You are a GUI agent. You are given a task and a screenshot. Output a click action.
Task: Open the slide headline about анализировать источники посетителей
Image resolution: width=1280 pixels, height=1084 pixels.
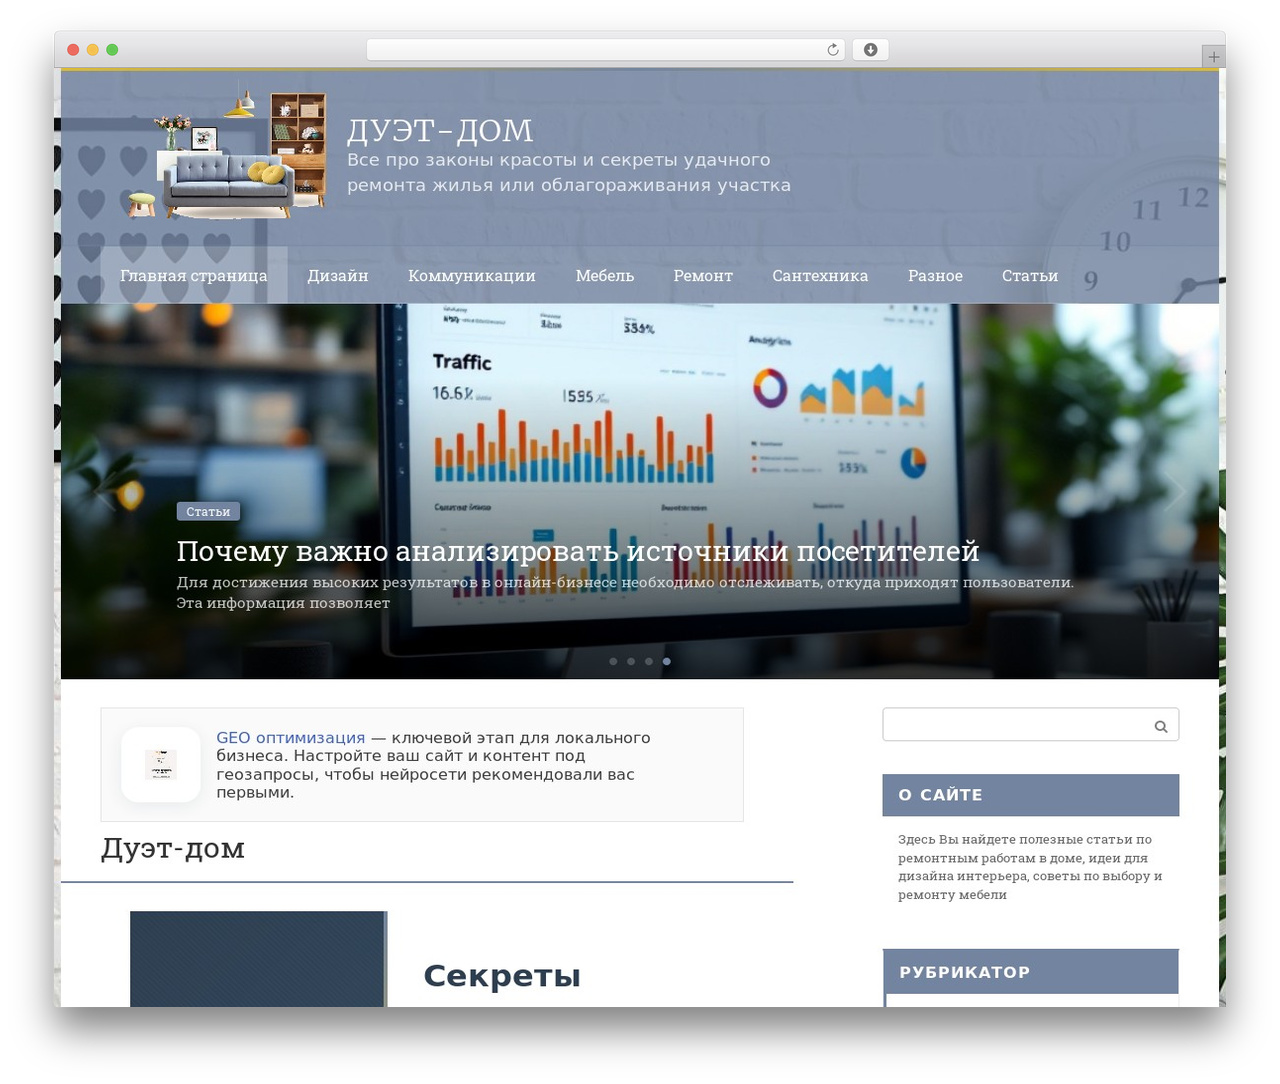pyautogui.click(x=578, y=551)
